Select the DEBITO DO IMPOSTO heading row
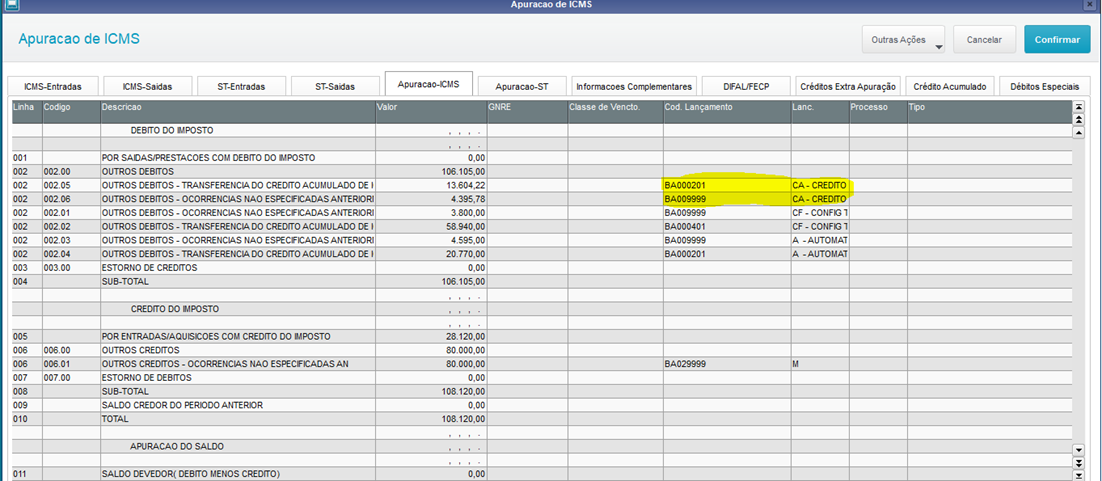The height and width of the screenshot is (481, 1102). coord(542,130)
